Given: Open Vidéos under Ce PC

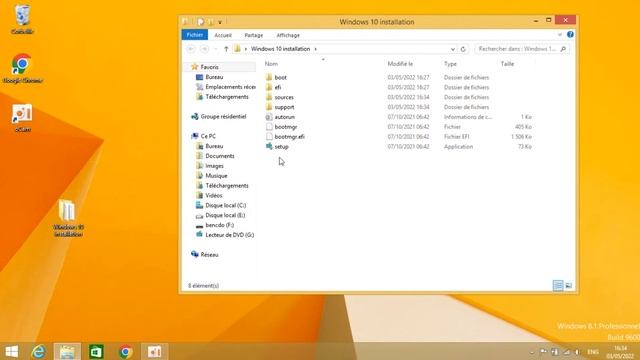Looking at the screenshot, I should click(x=213, y=196).
